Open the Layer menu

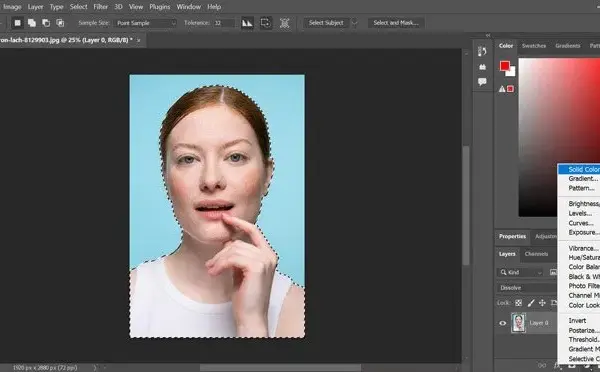pyautogui.click(x=35, y=7)
